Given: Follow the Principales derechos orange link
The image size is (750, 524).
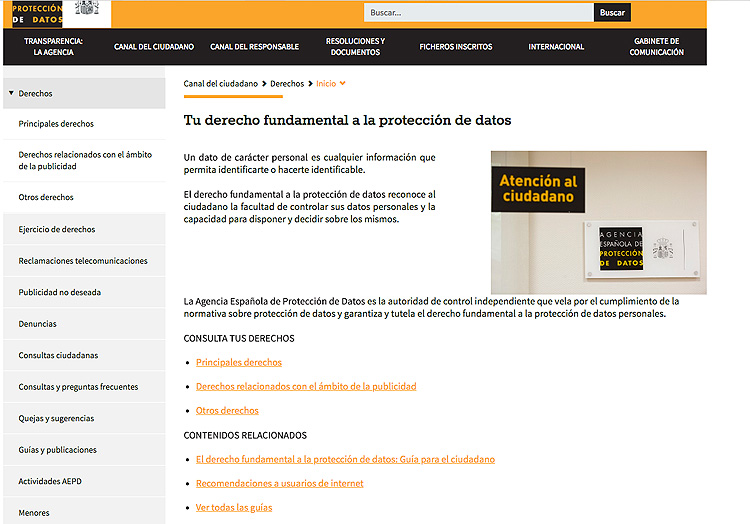Looking at the screenshot, I should point(239,362).
